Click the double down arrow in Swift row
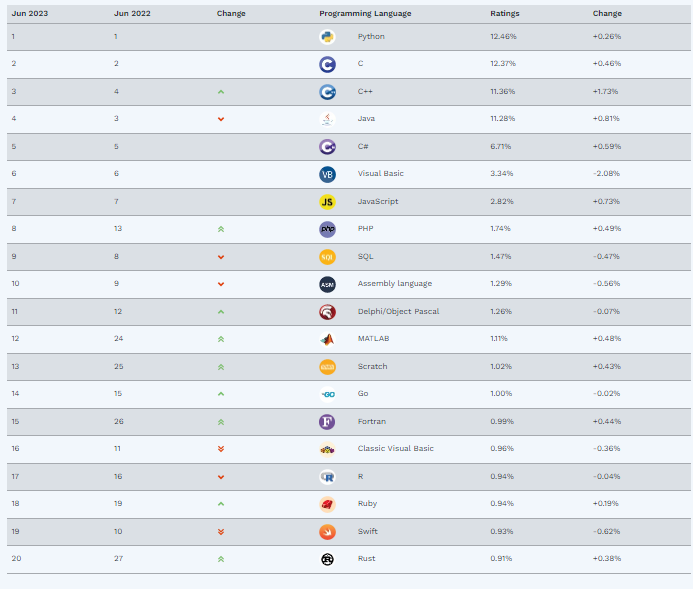This screenshot has height=589, width=693. (221, 531)
